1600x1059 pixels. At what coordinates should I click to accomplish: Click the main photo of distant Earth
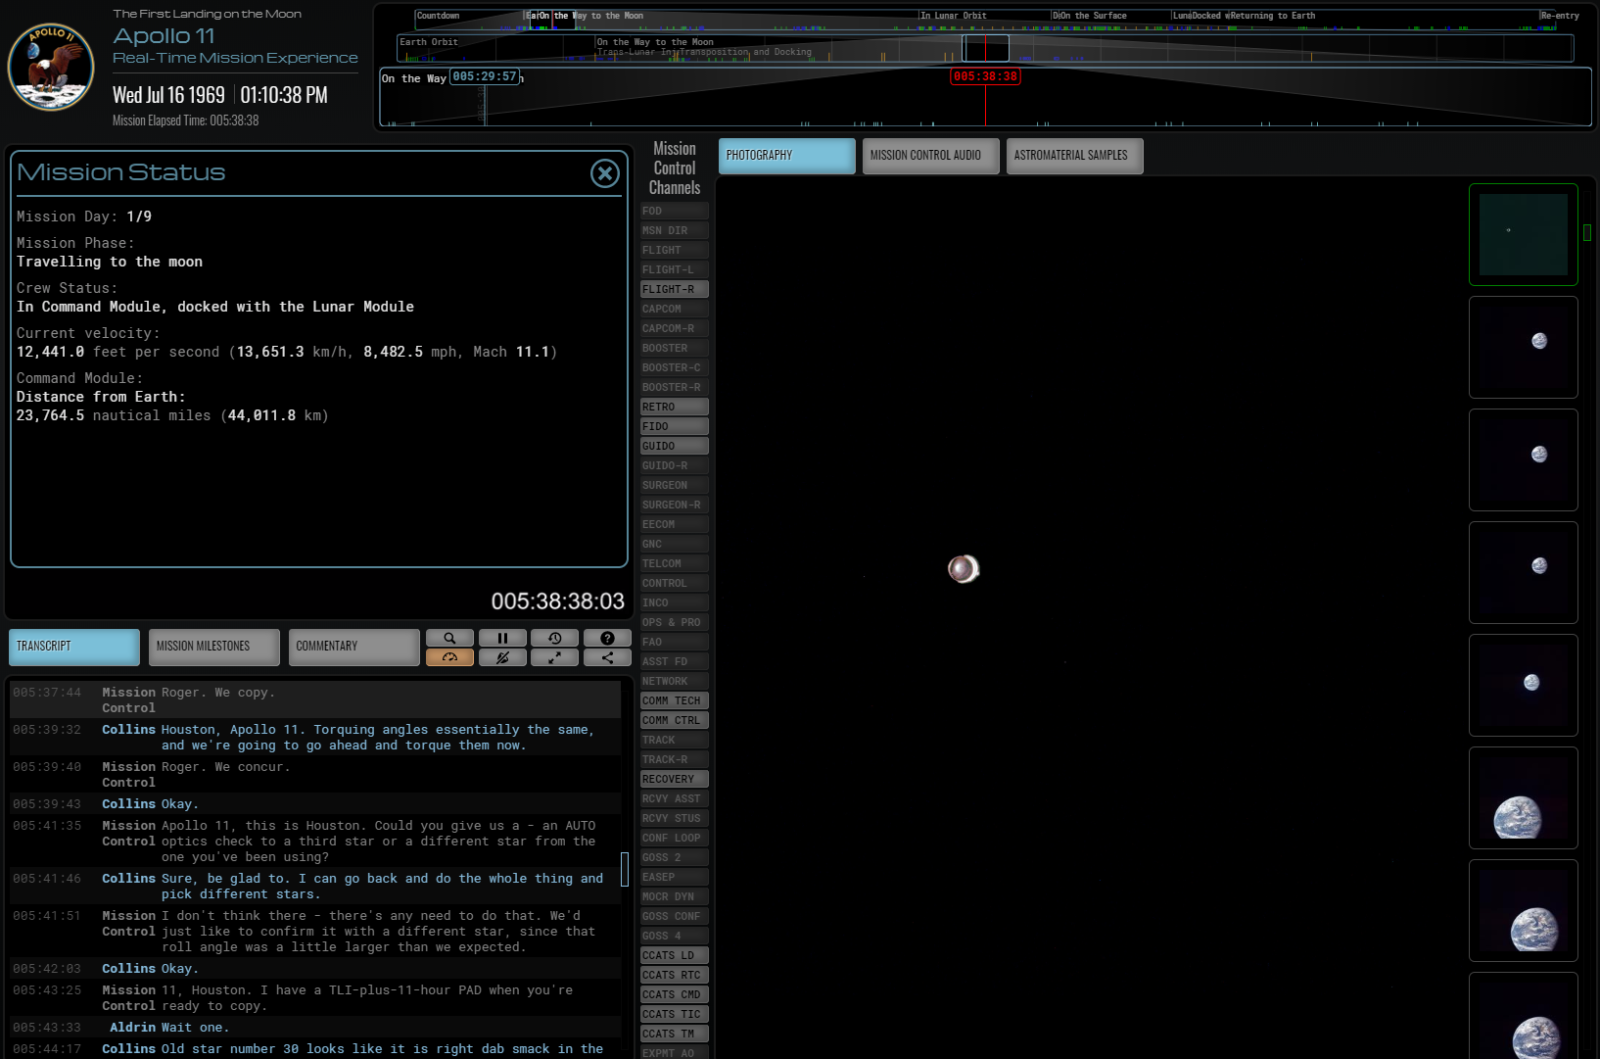[963, 569]
